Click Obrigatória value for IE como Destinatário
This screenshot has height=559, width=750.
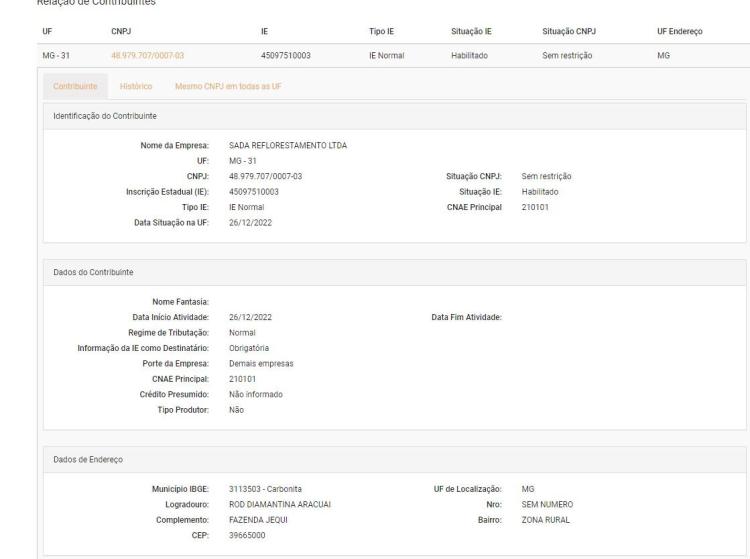249,348
